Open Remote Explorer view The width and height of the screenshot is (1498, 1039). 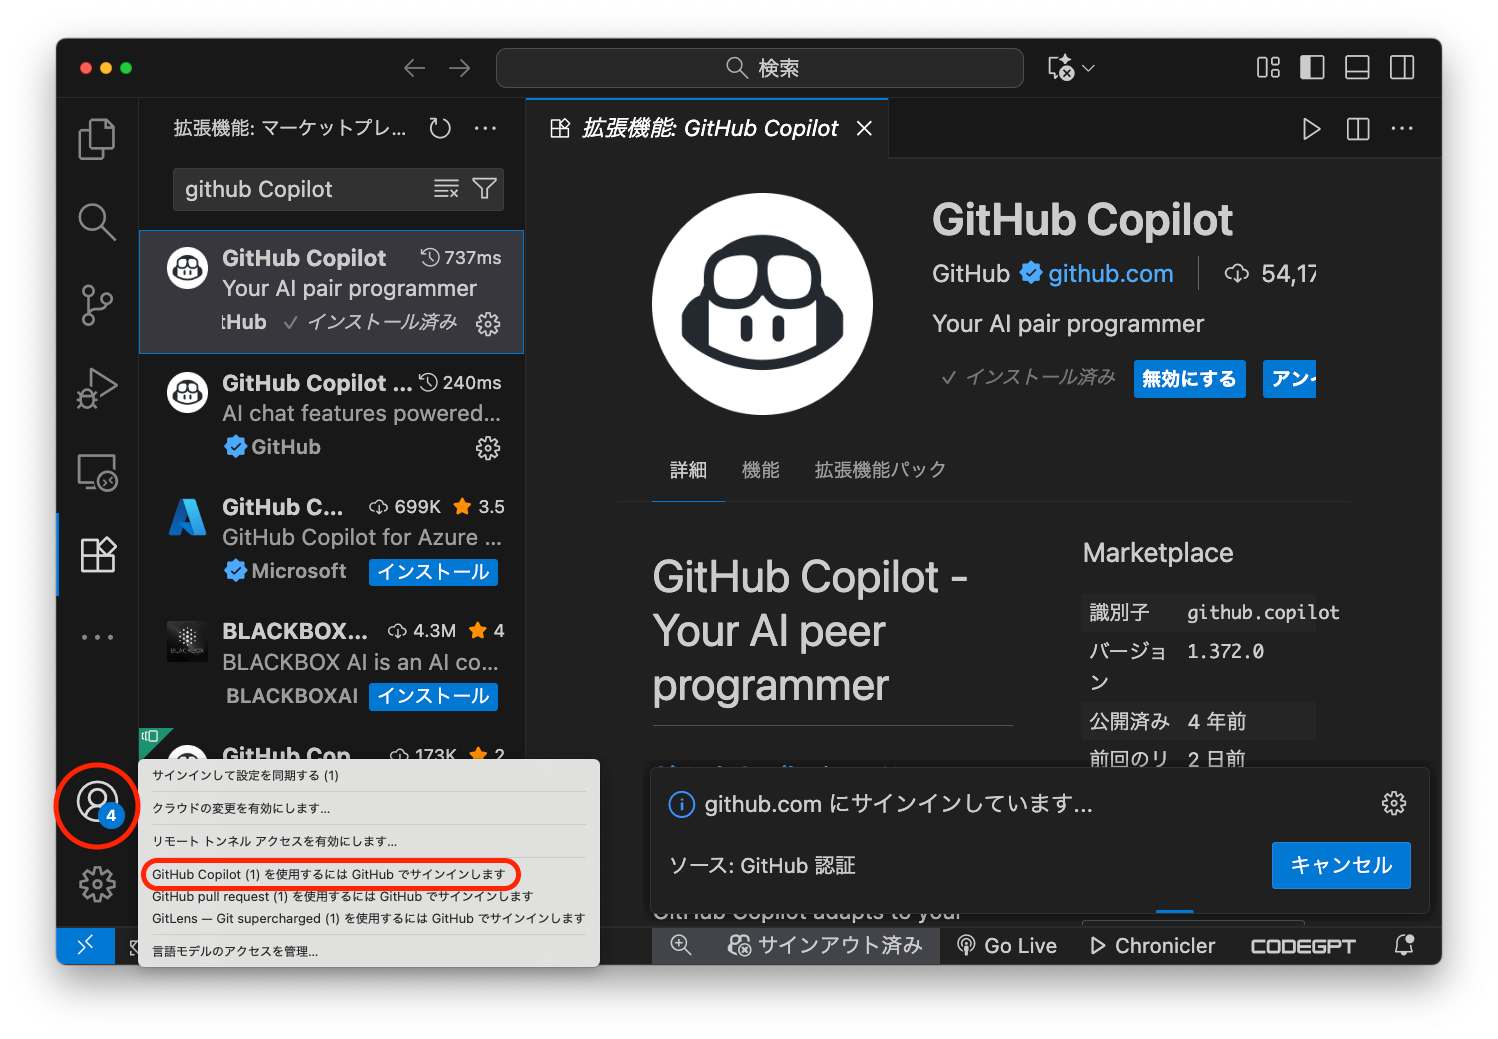pos(97,472)
